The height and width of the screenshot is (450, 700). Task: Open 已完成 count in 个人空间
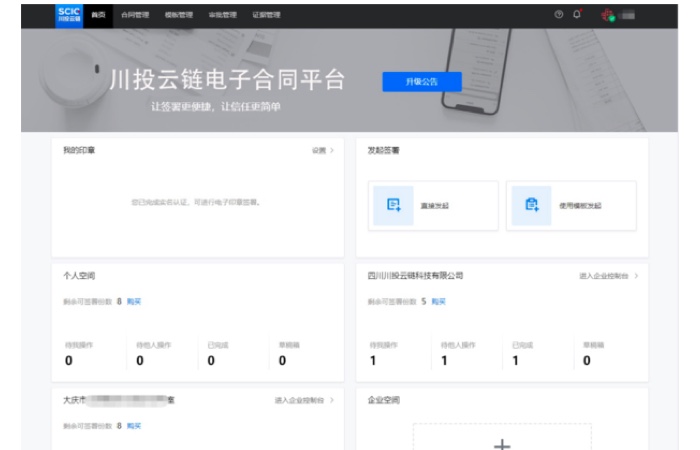tap(211, 360)
